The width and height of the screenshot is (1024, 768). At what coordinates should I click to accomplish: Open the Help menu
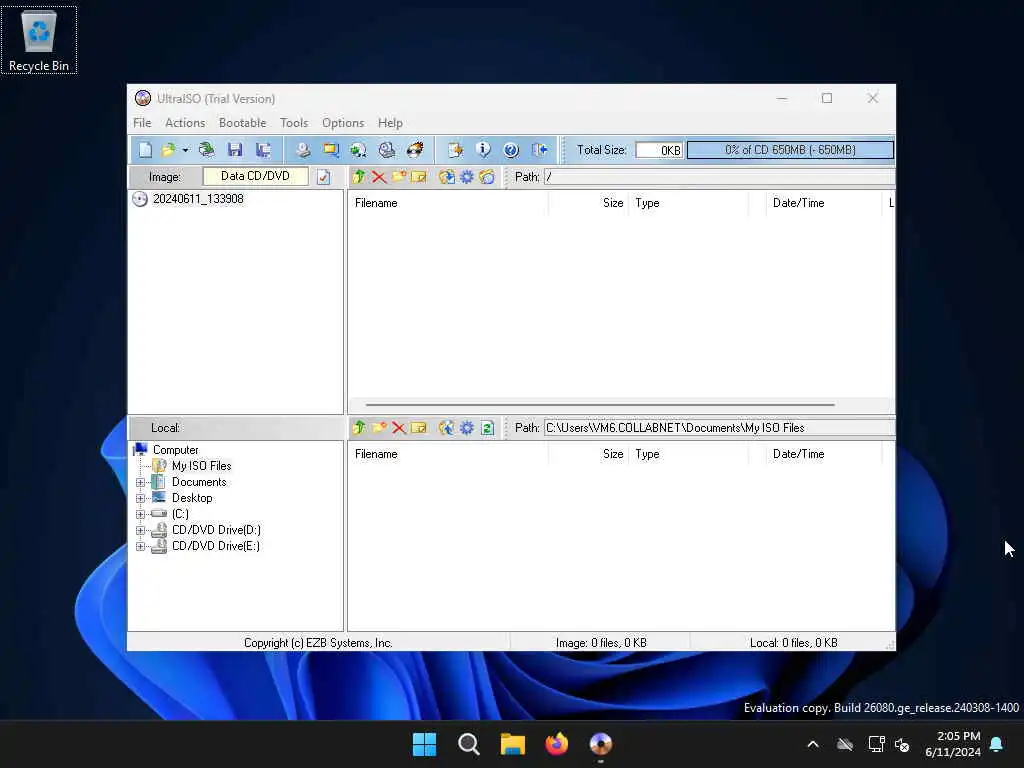point(390,123)
